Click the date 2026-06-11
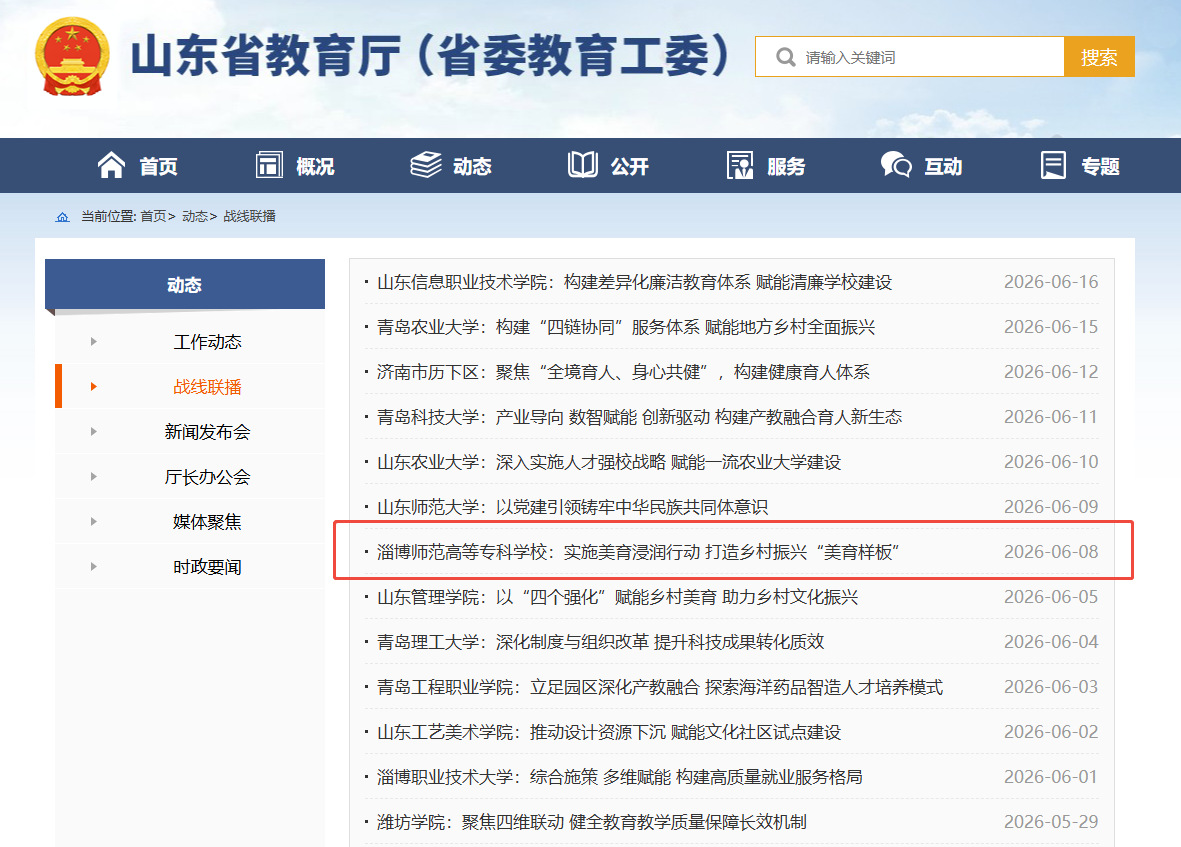 click(1051, 416)
